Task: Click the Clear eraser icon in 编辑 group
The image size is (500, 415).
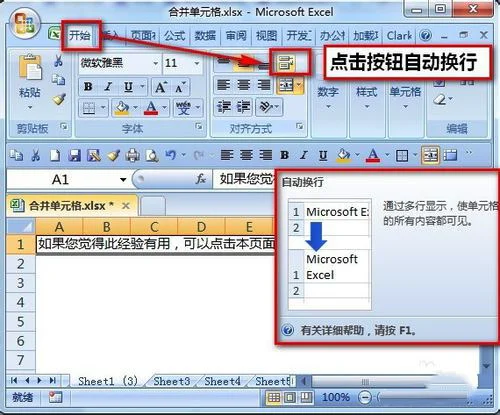Action: point(440,99)
